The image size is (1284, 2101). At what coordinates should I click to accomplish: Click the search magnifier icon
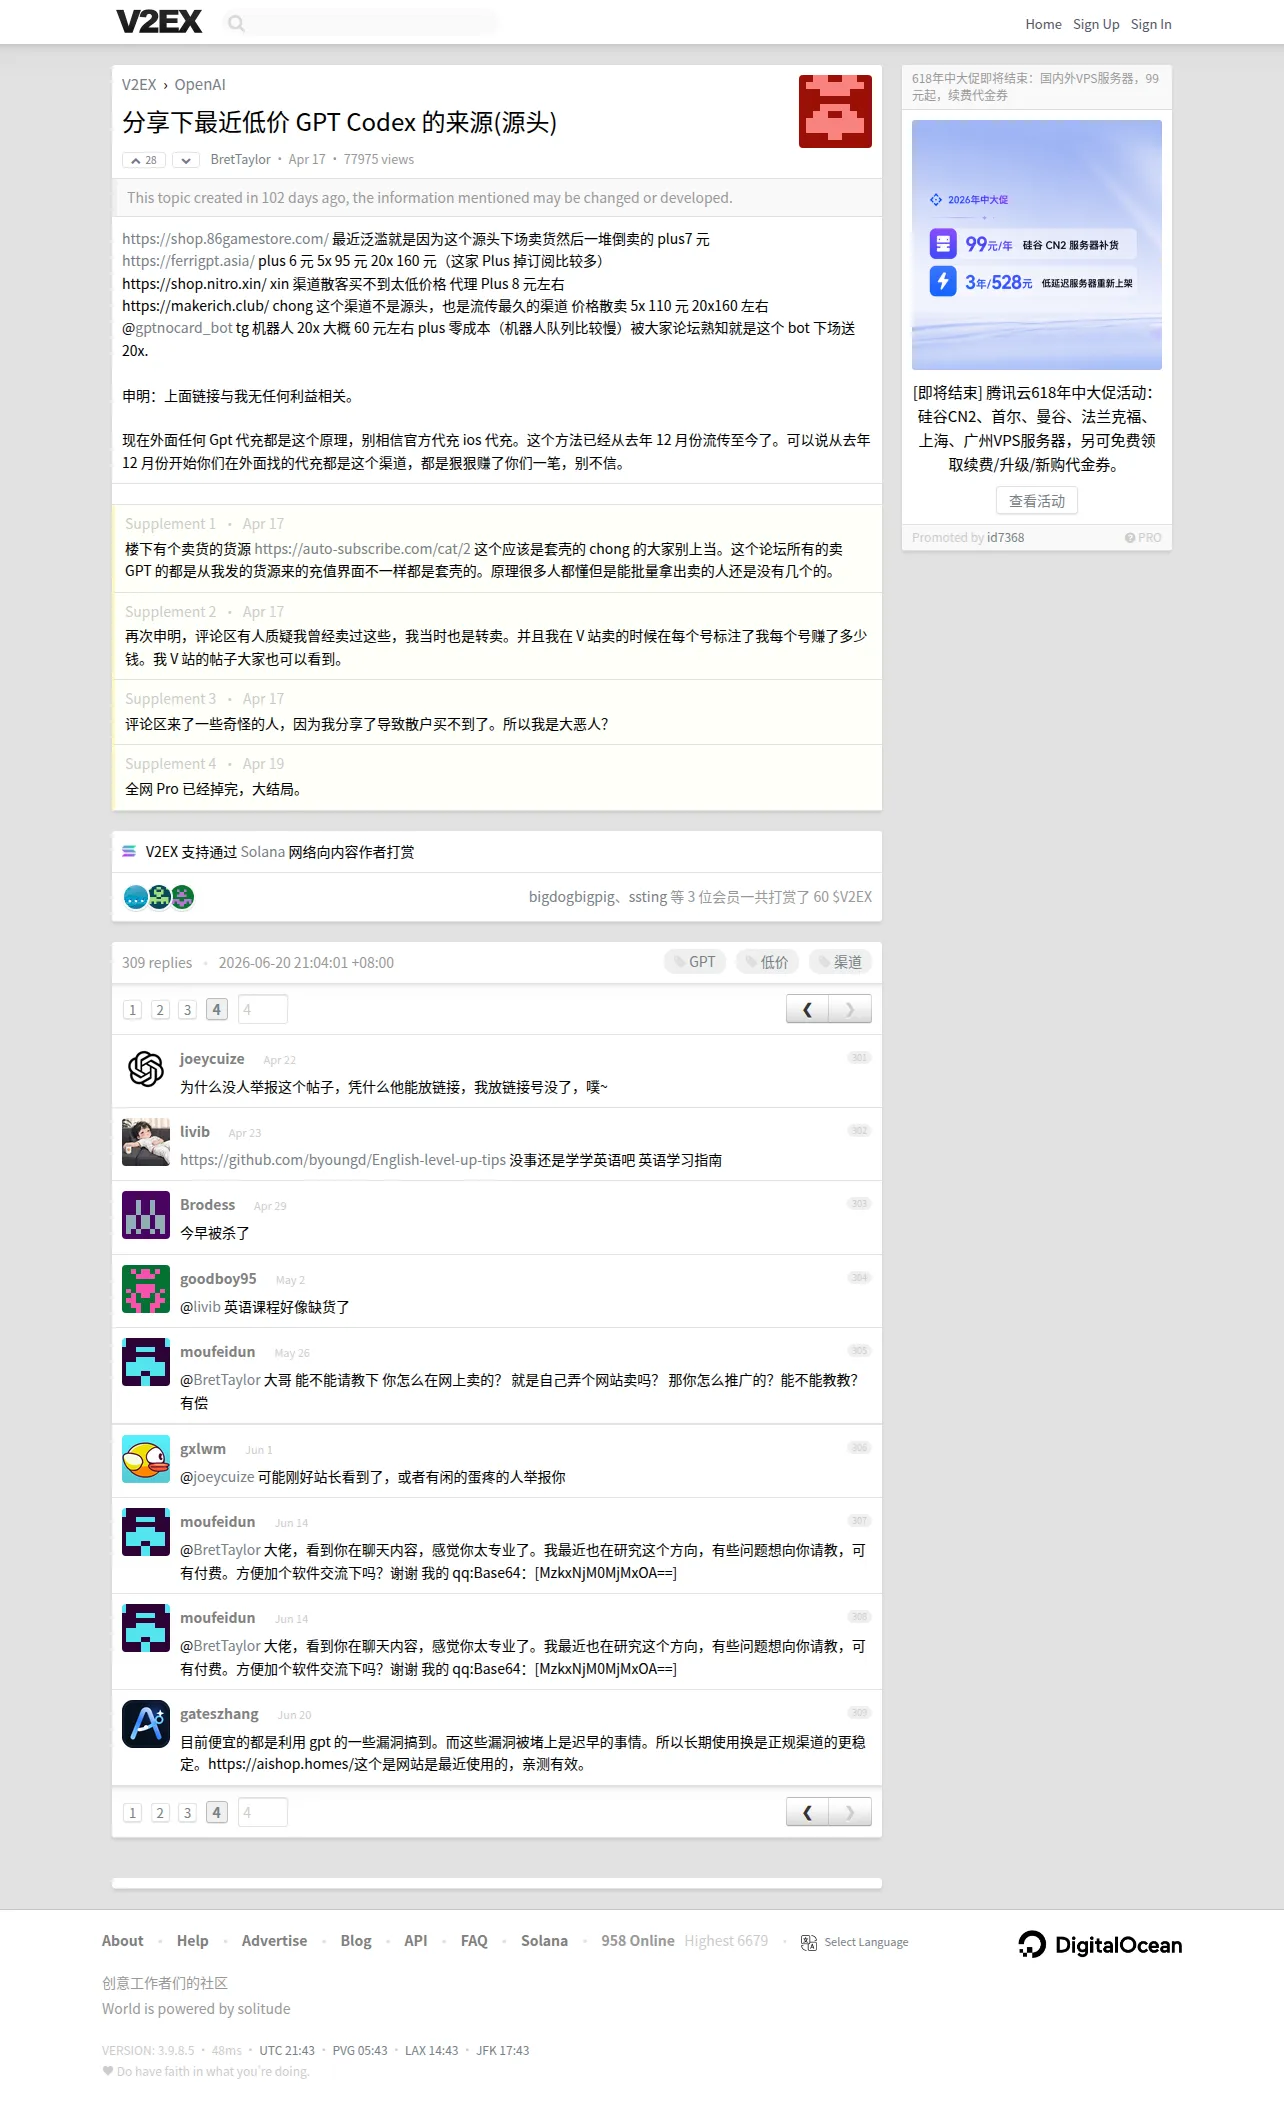point(236,23)
